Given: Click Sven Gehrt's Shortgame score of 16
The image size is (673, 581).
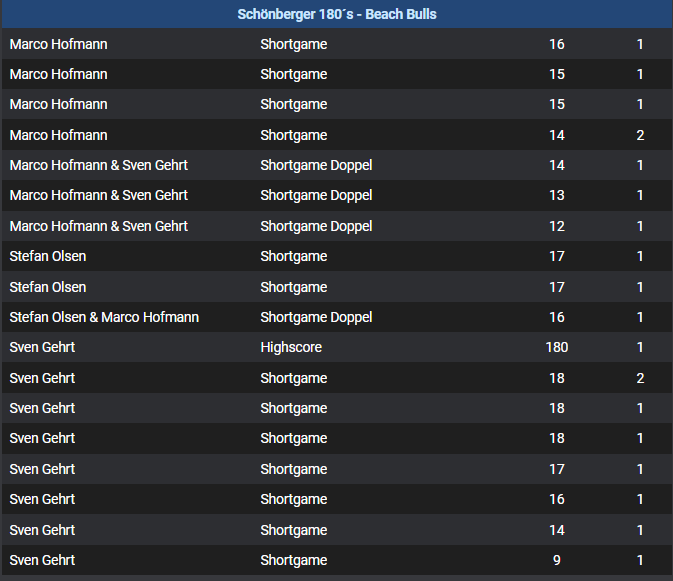Looking at the screenshot, I should click(x=557, y=499).
